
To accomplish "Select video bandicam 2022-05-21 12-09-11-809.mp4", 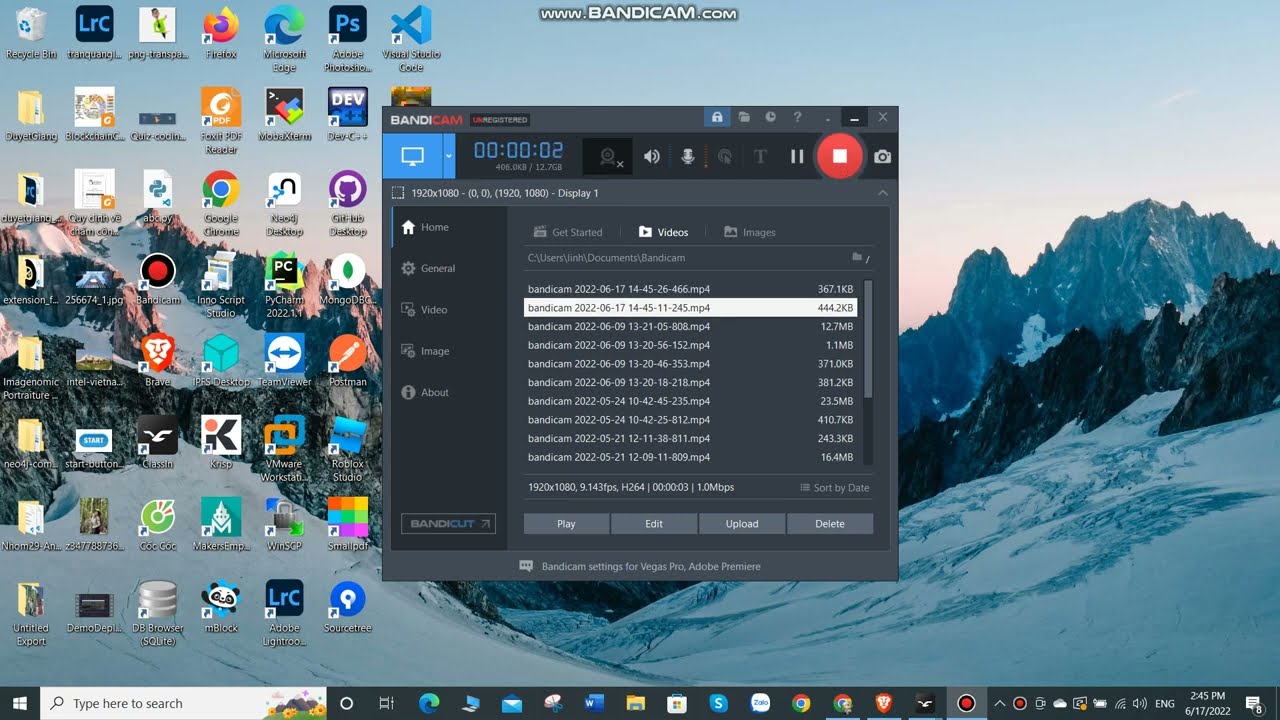I will (690, 457).
